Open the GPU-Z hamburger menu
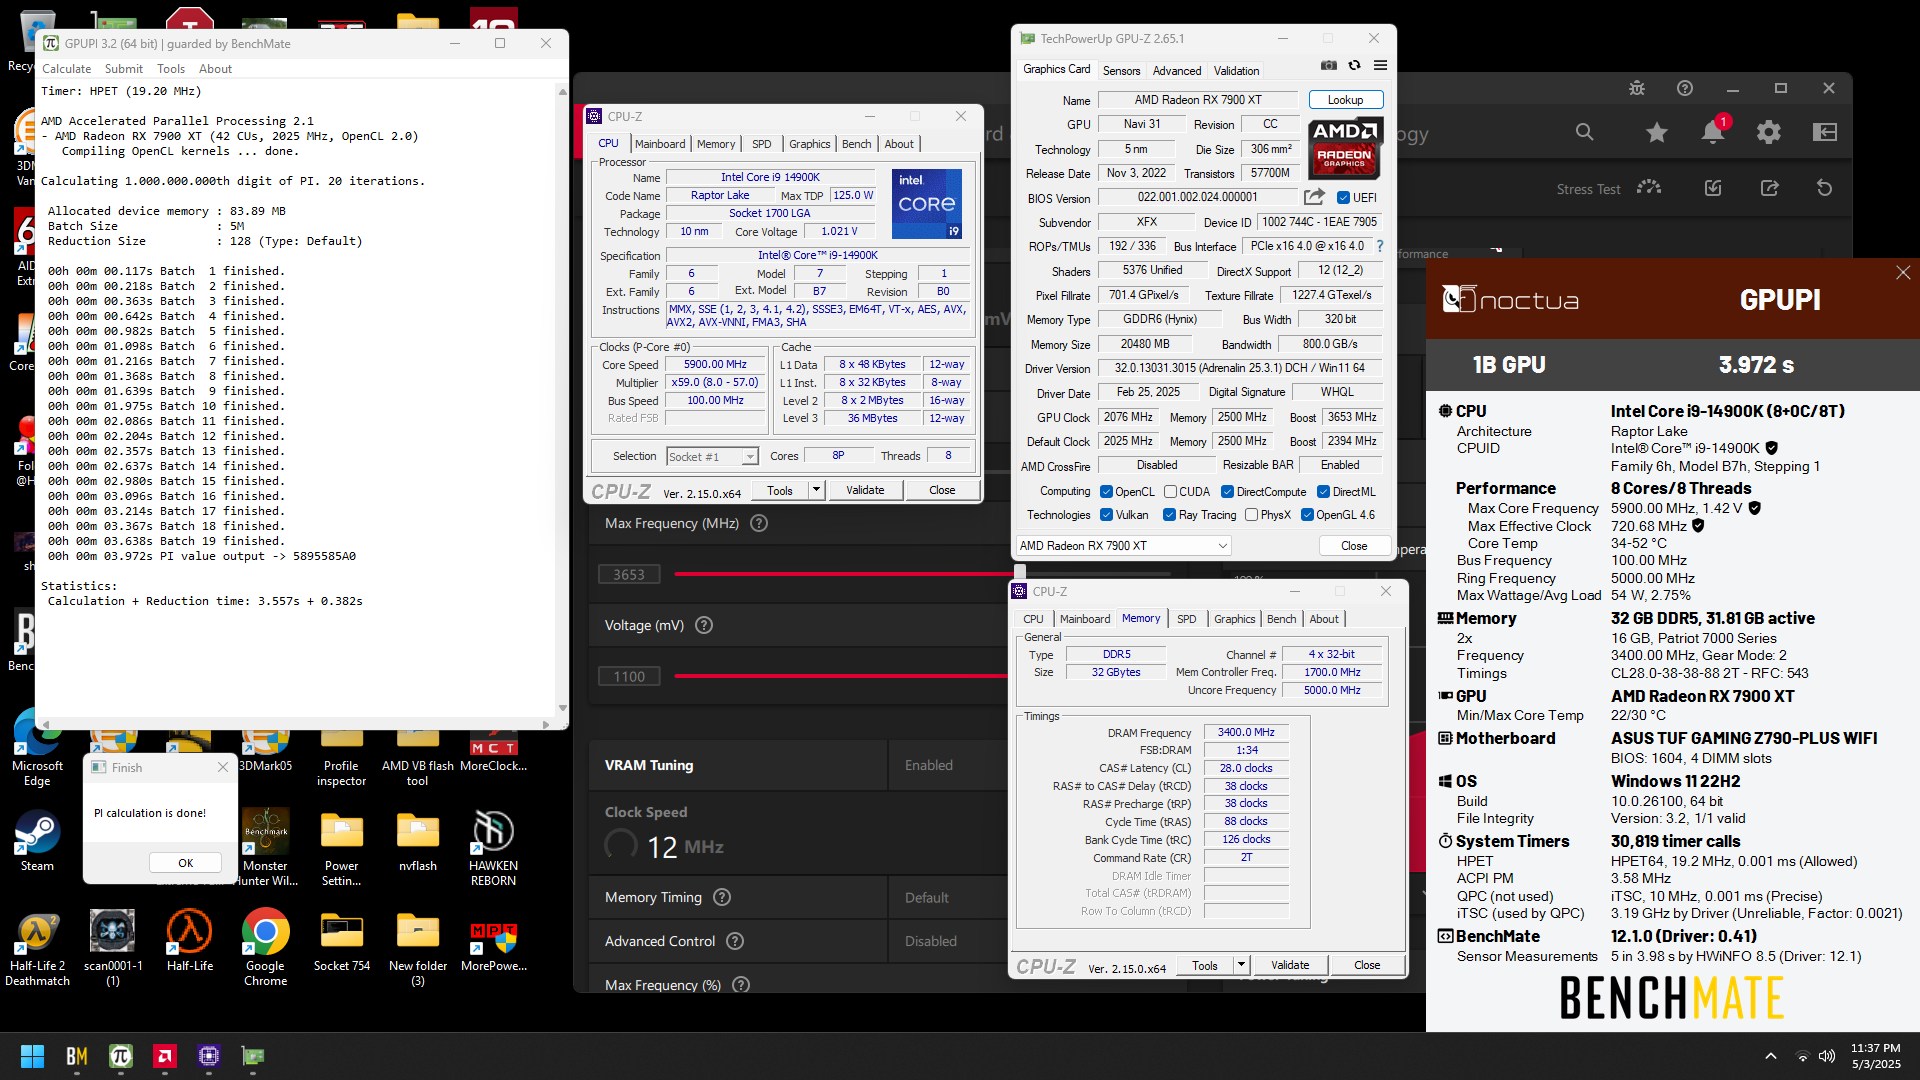Screen dimensions: 1920x1080 click(x=1380, y=65)
